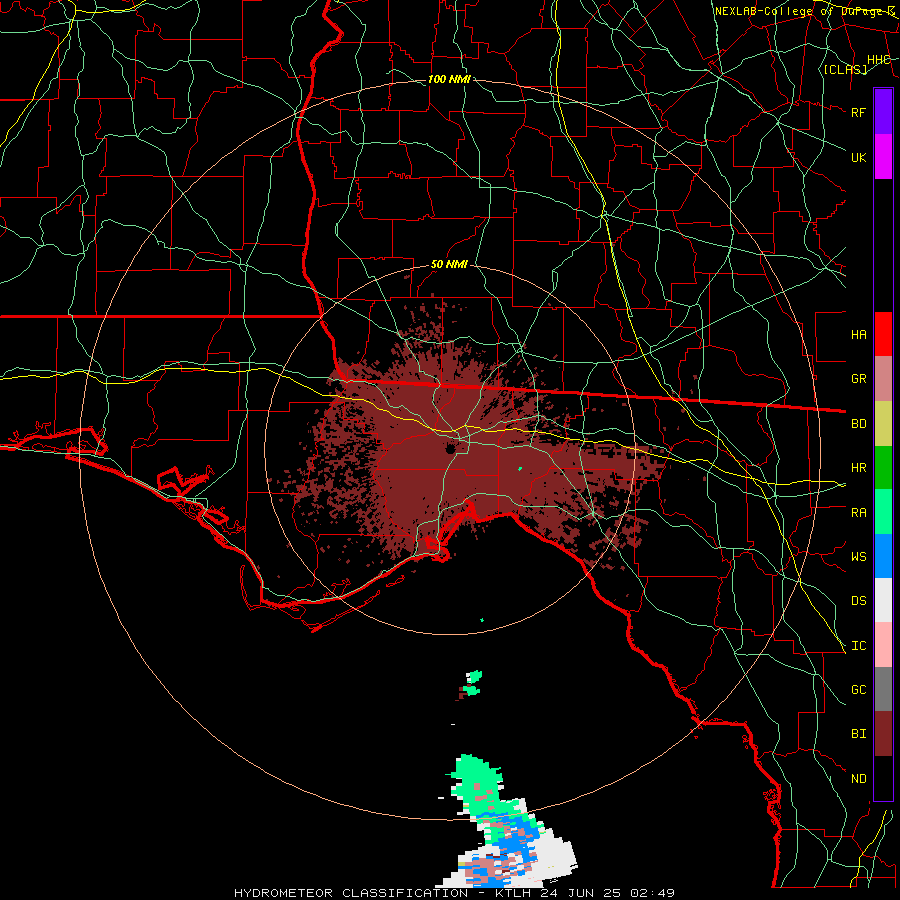Click the HHC product label
The height and width of the screenshot is (900, 900).
click(x=878, y=60)
